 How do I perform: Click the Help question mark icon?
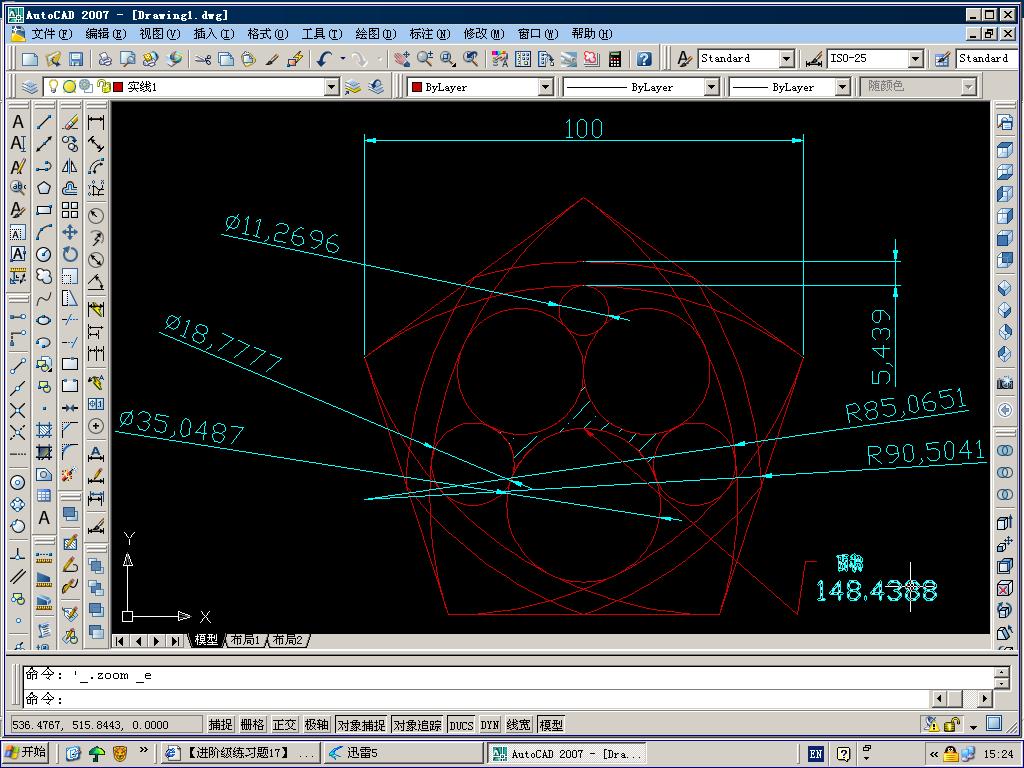click(x=644, y=59)
